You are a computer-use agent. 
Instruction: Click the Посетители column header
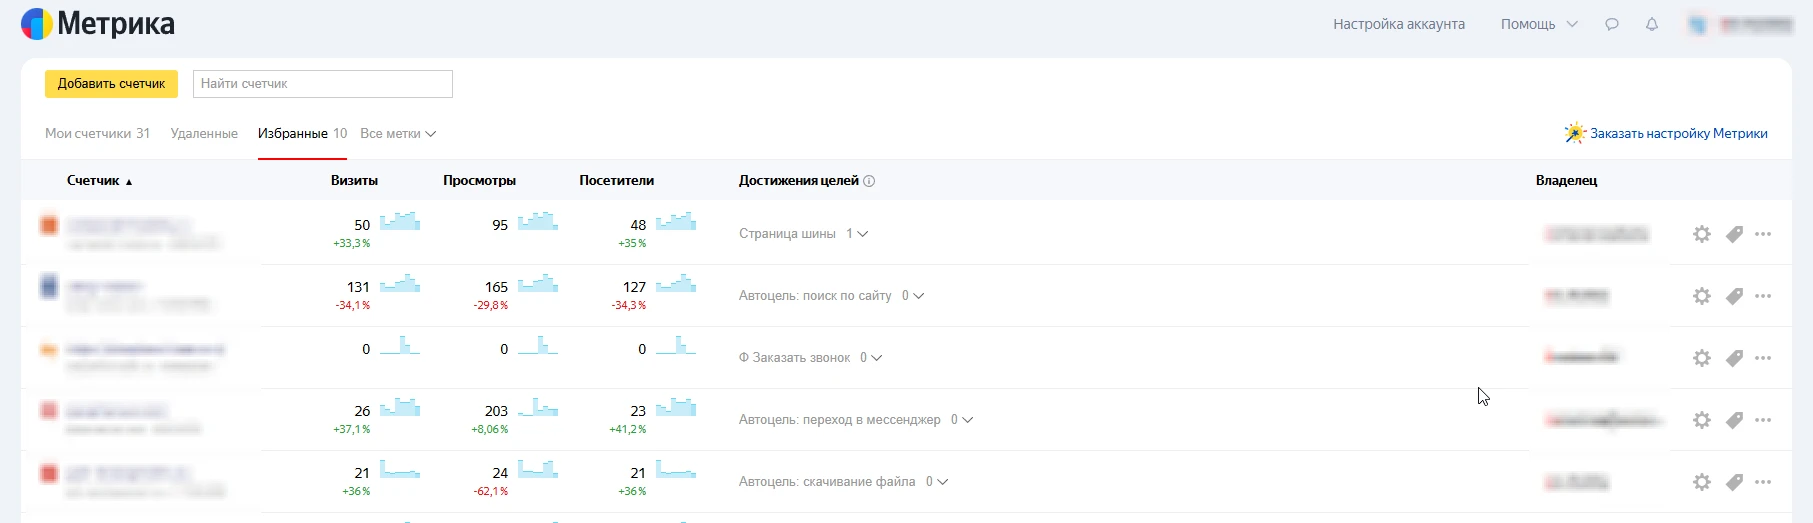(616, 181)
